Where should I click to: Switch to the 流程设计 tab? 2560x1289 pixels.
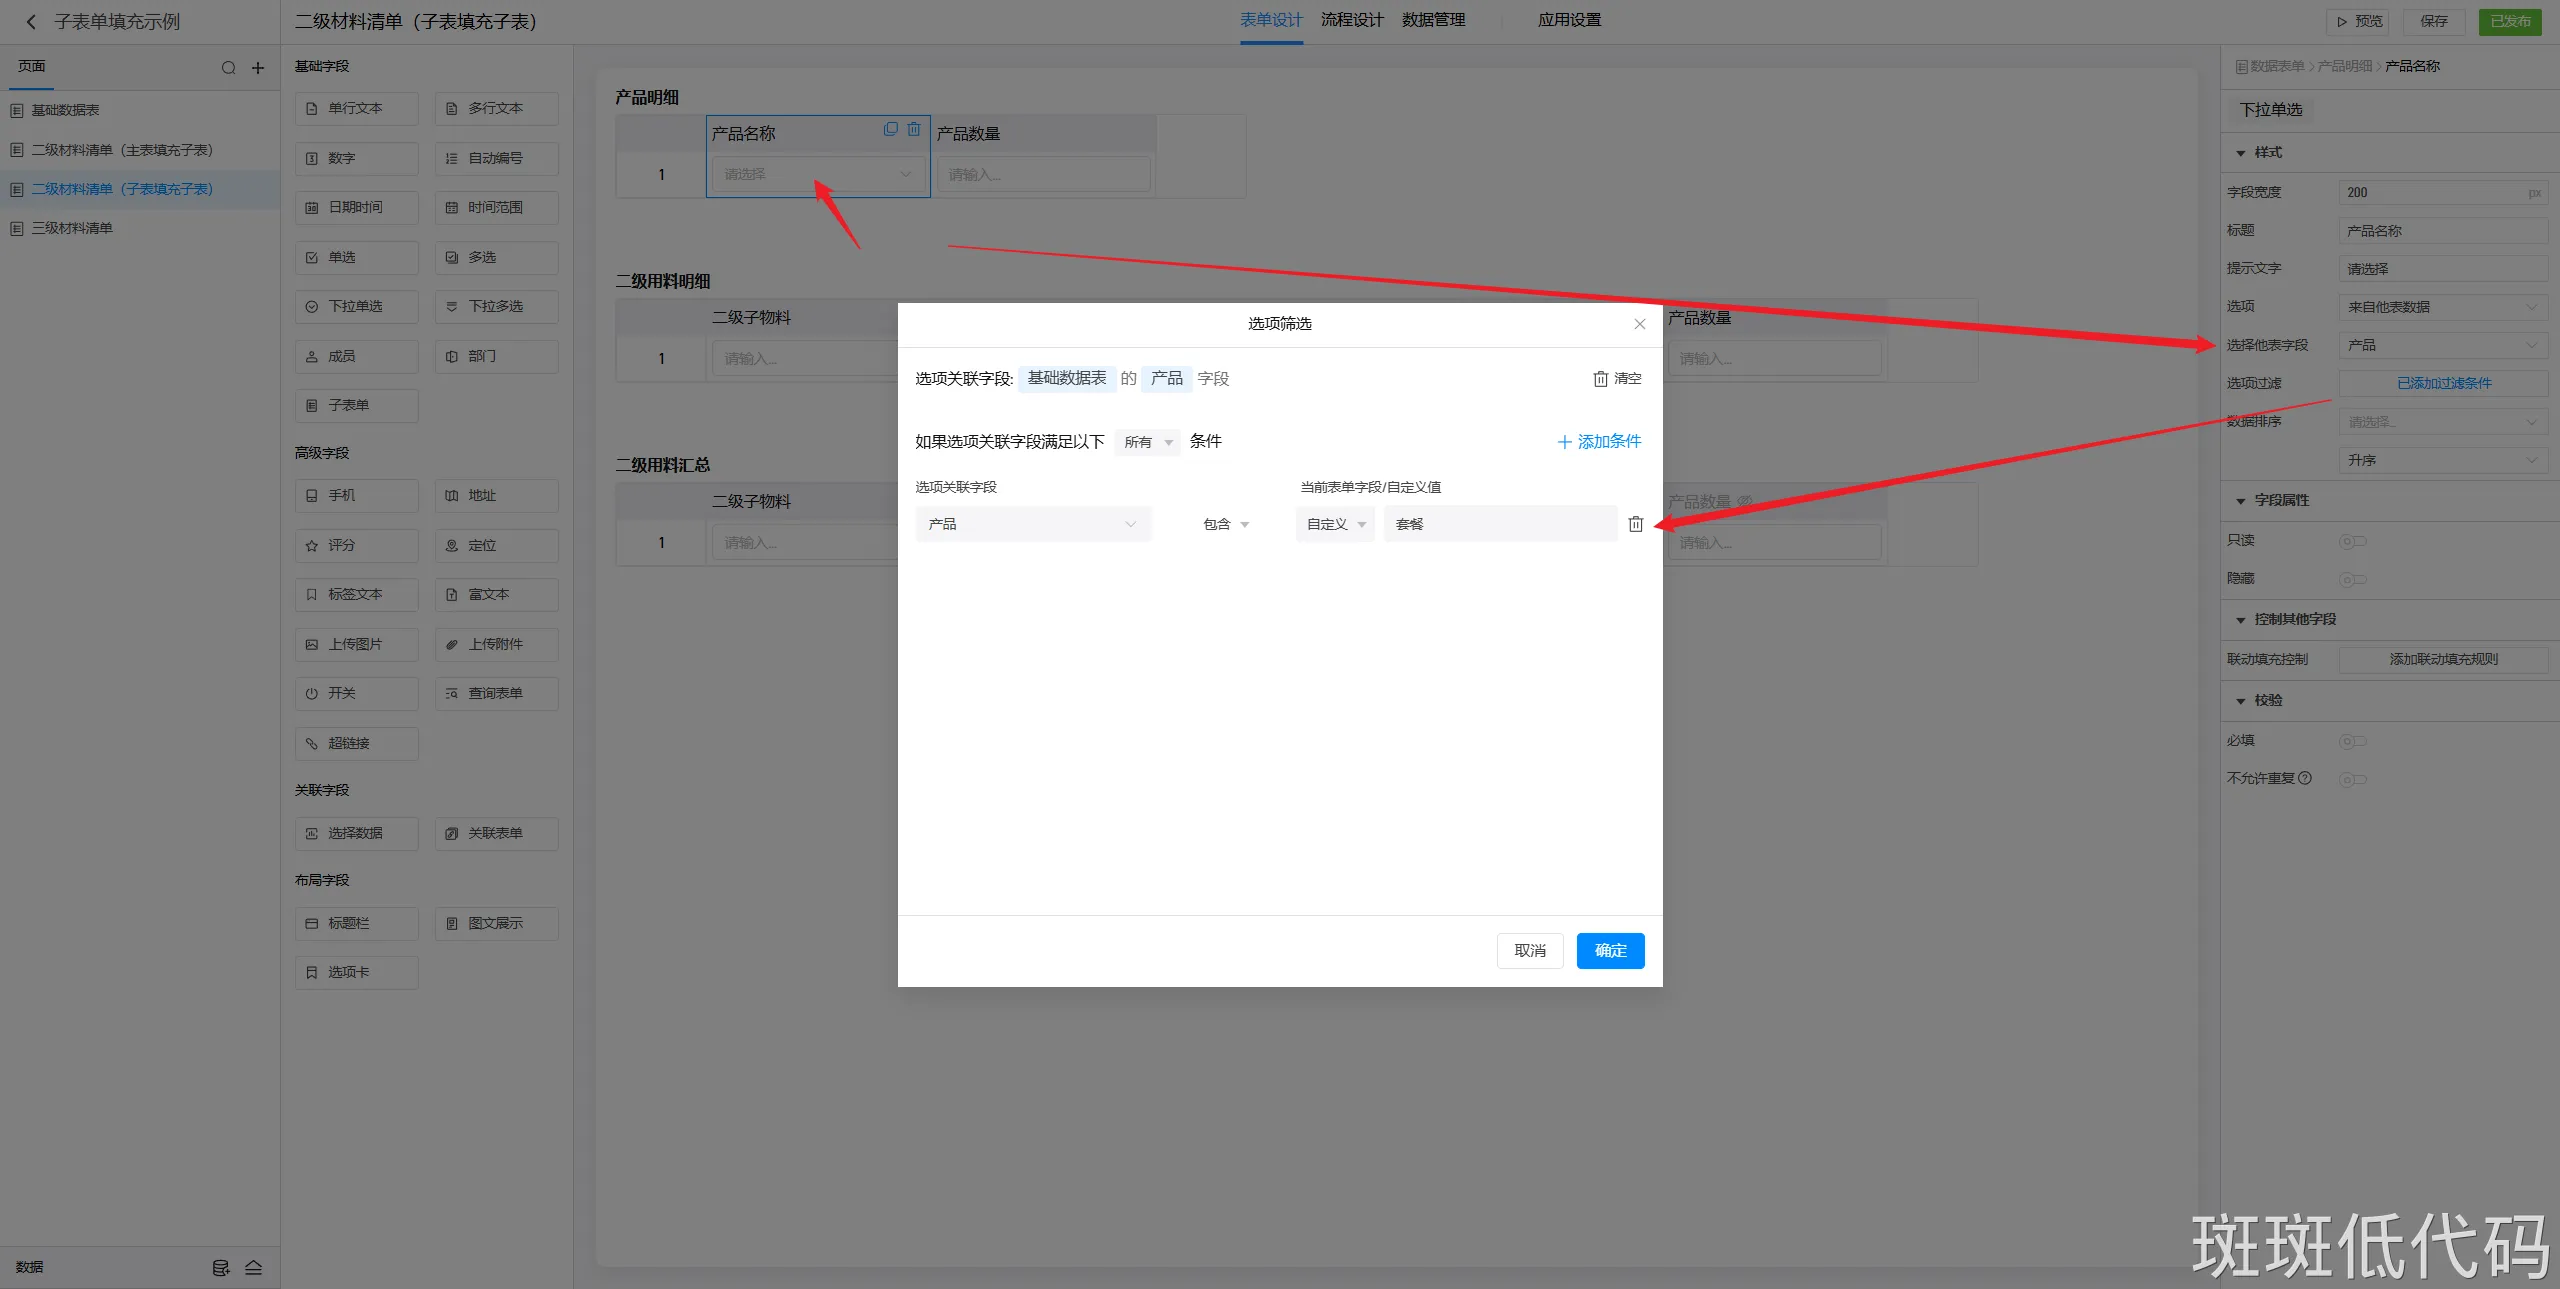coord(1351,20)
